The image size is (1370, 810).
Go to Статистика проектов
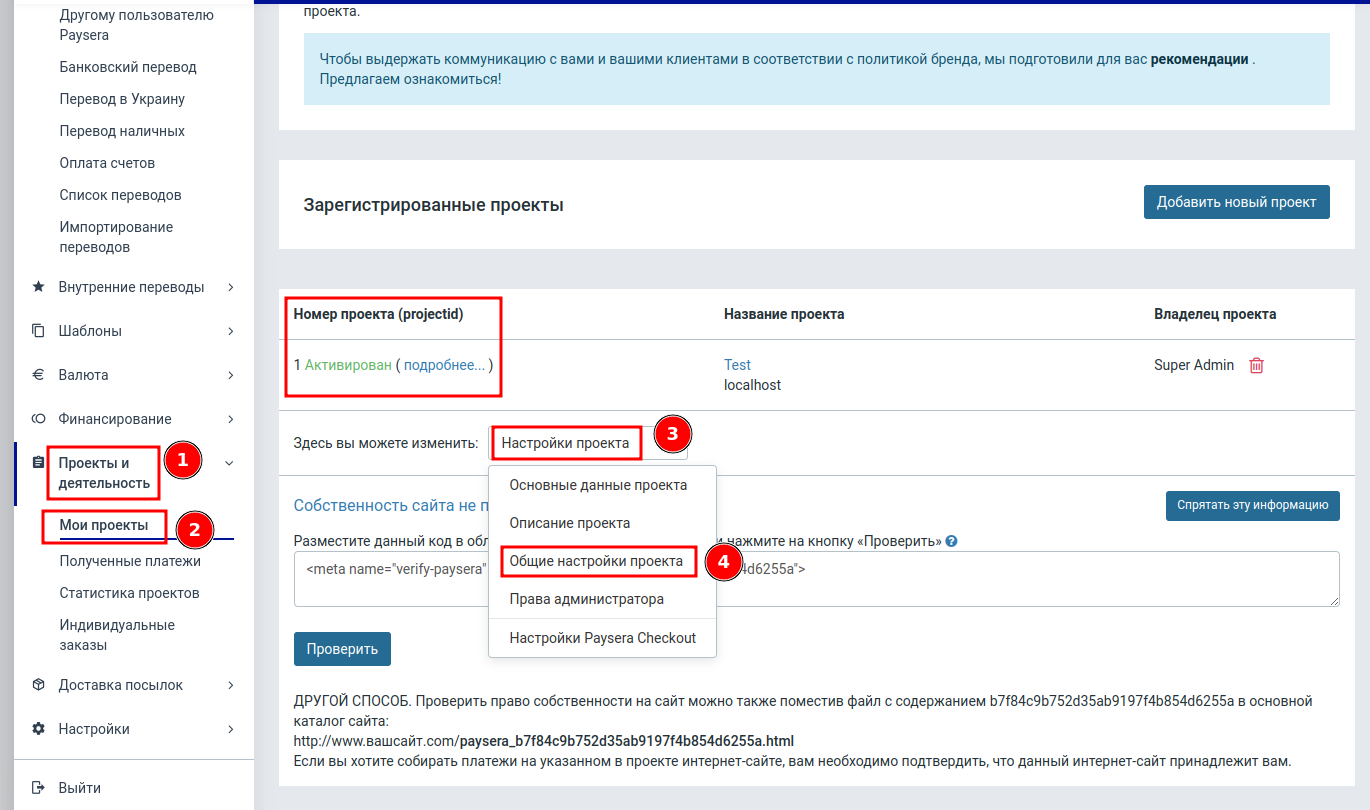pos(129,593)
